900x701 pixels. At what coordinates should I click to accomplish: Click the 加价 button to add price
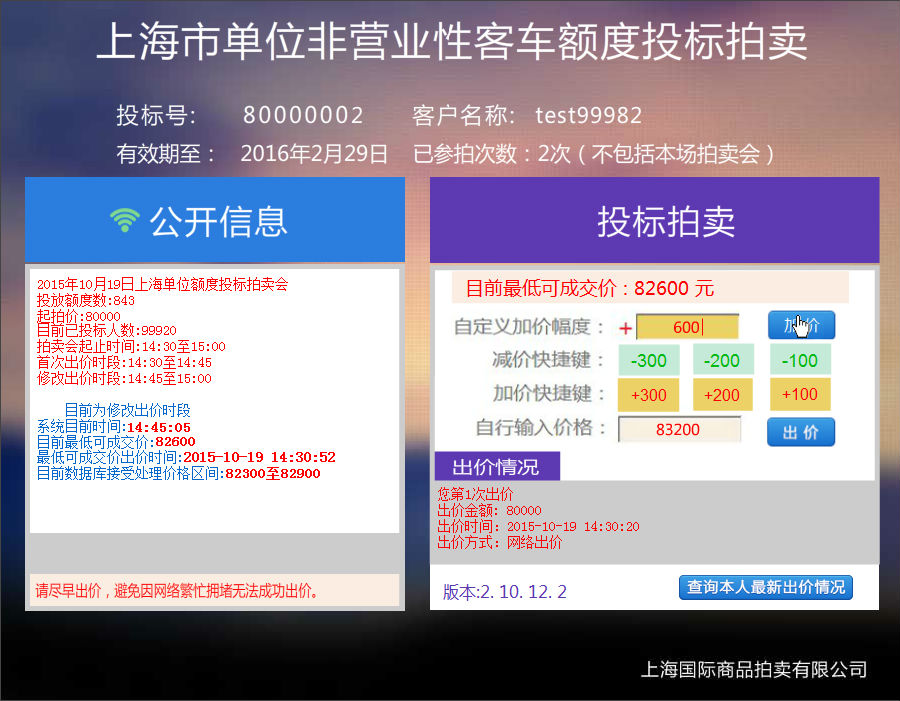(801, 325)
